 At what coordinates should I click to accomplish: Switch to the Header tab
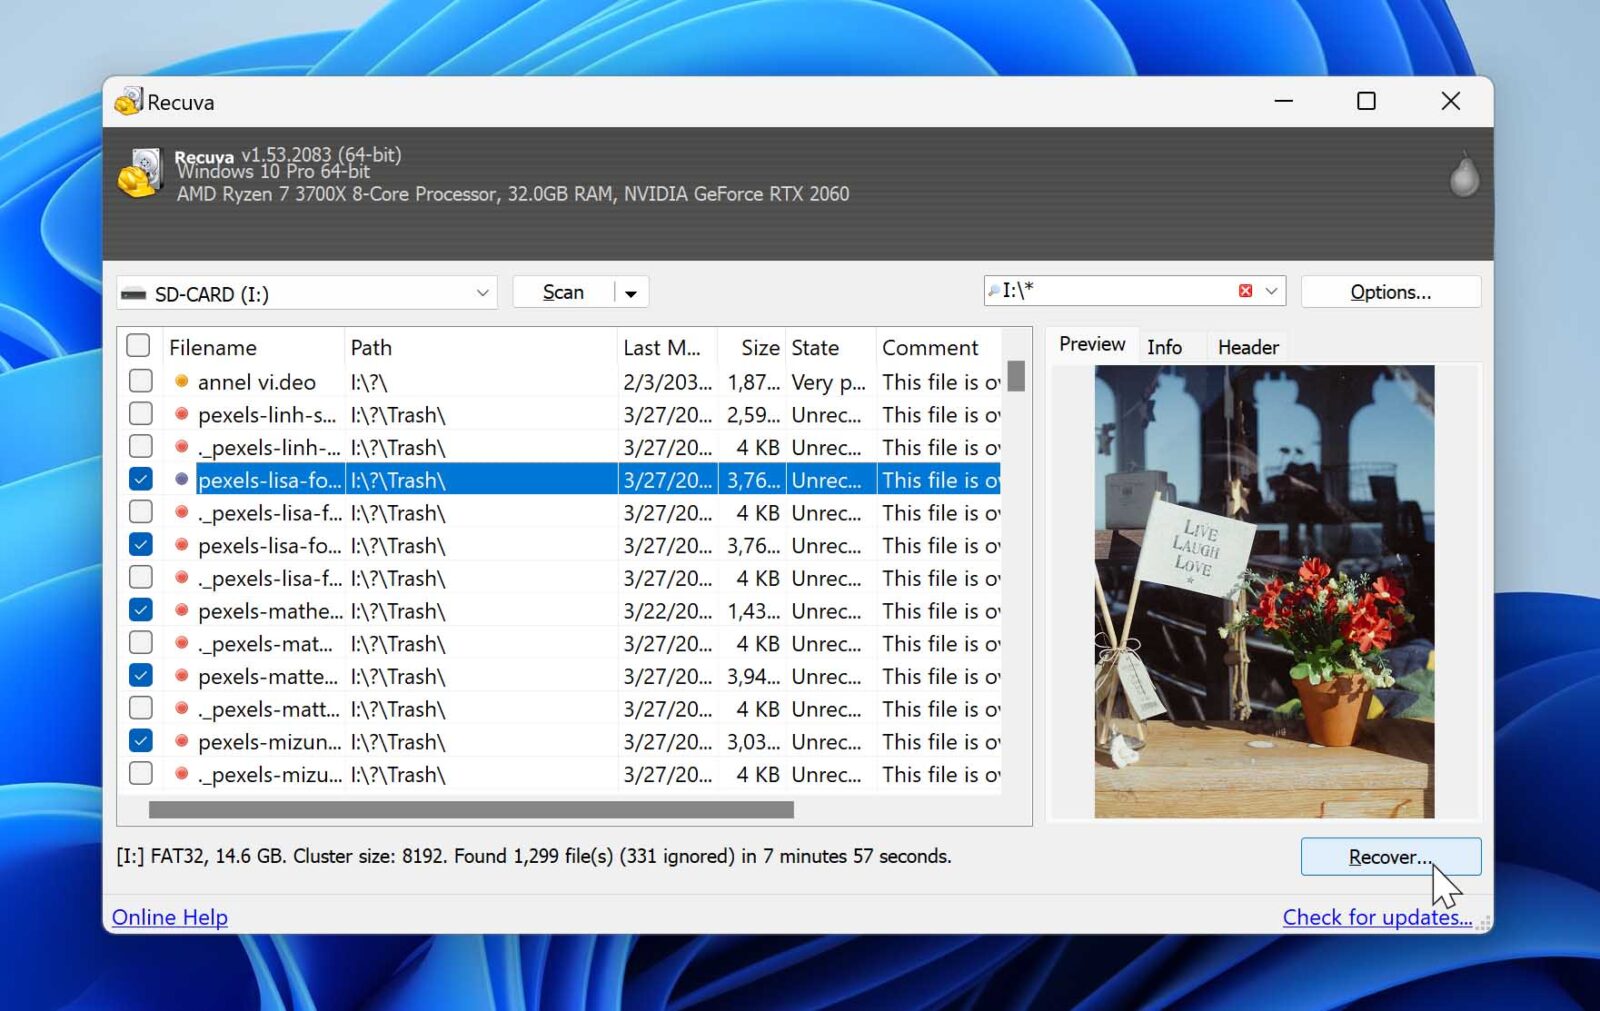[1247, 346]
